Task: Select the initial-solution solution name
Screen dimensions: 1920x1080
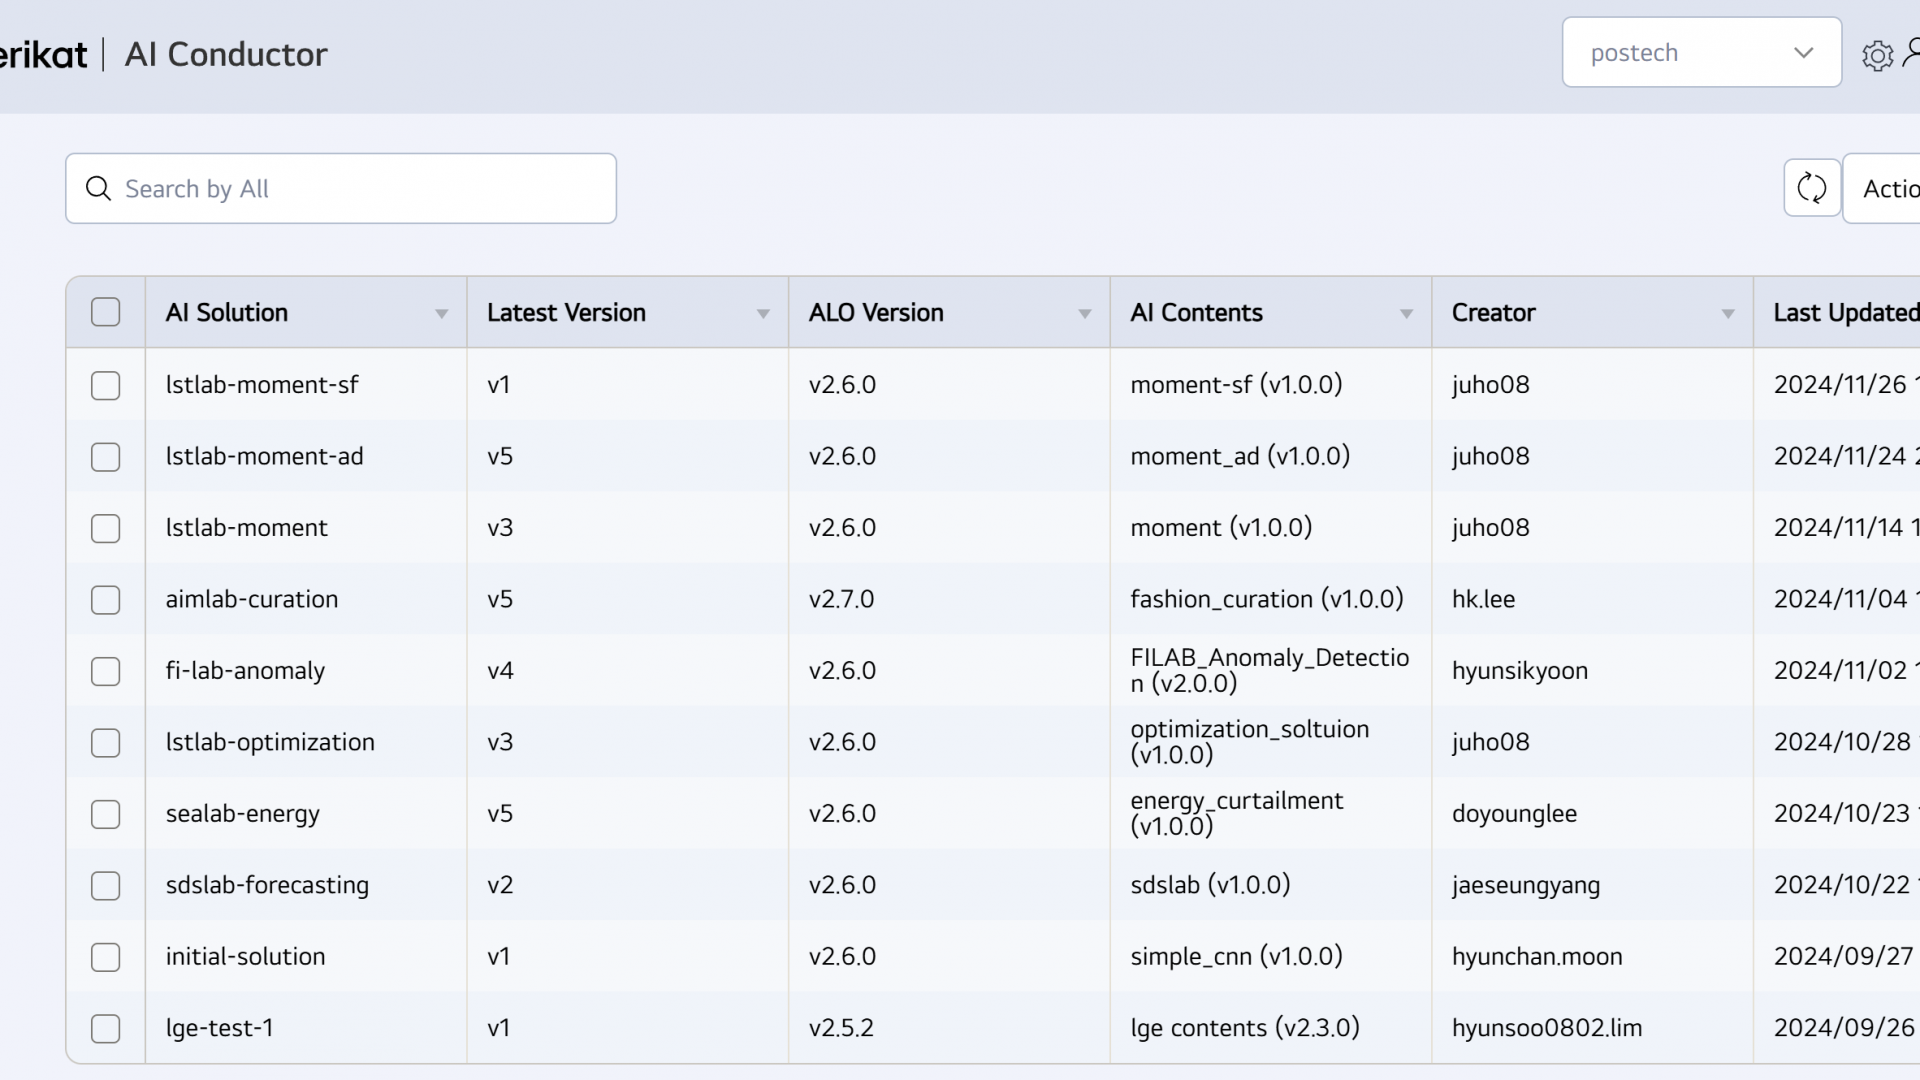Action: tap(245, 957)
